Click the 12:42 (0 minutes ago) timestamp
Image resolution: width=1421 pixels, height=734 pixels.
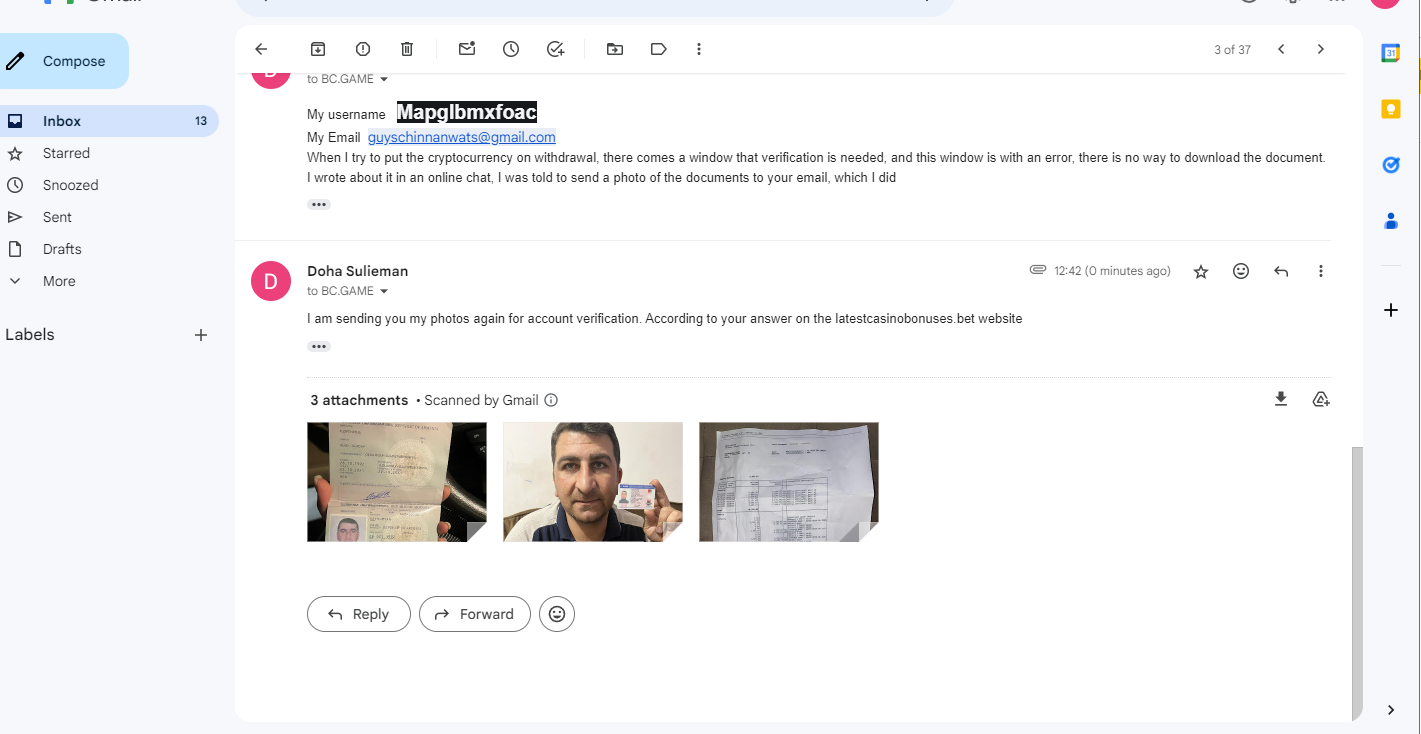pyautogui.click(x=1112, y=271)
